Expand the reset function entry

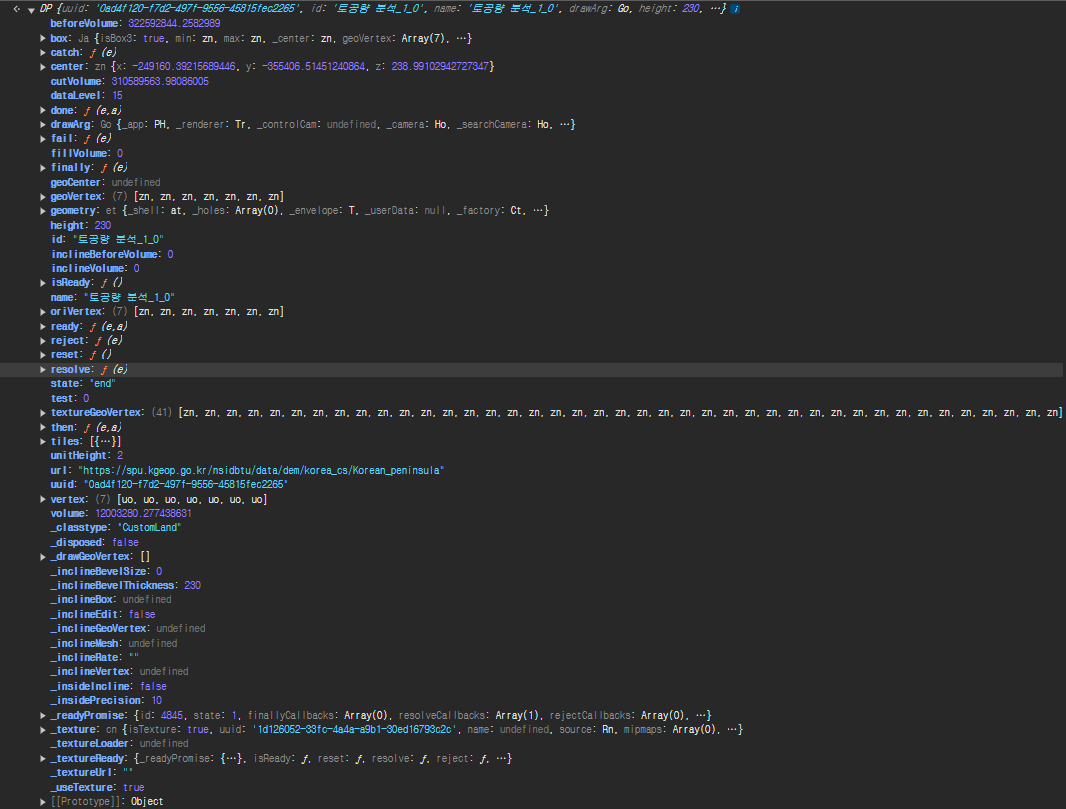43,355
